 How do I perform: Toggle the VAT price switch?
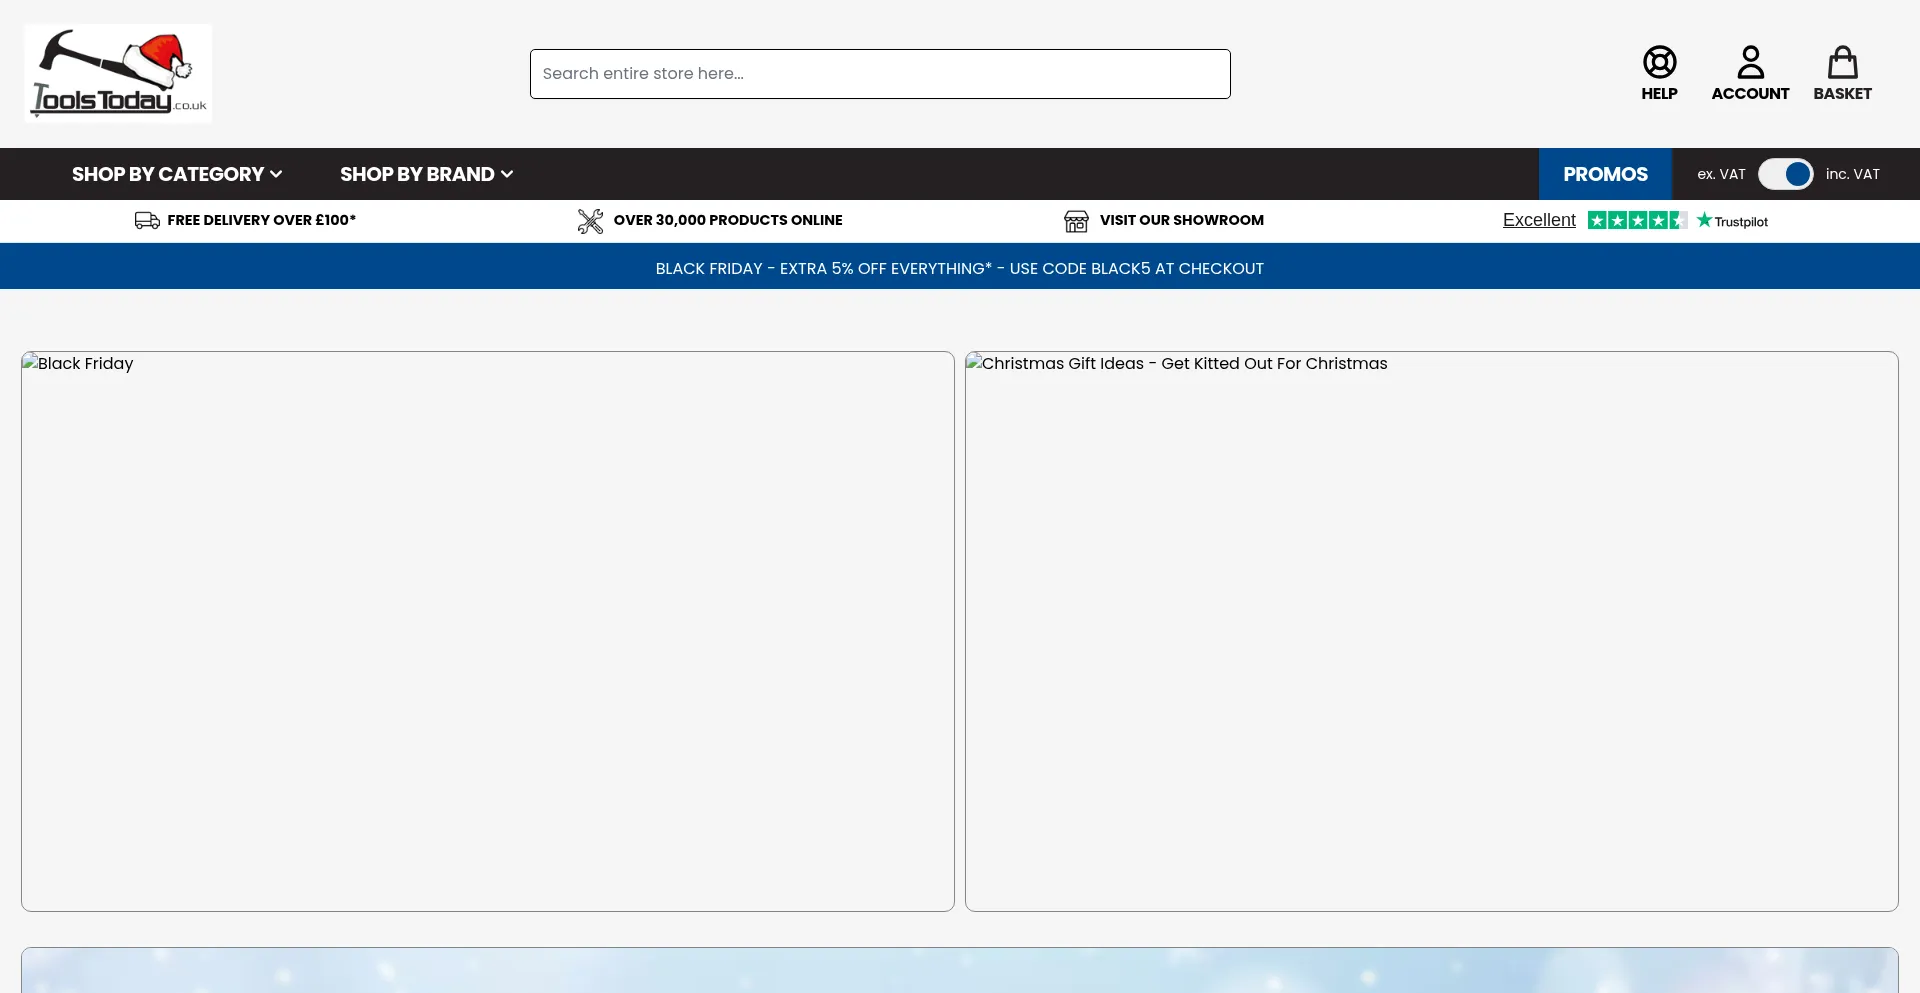[x=1785, y=174]
